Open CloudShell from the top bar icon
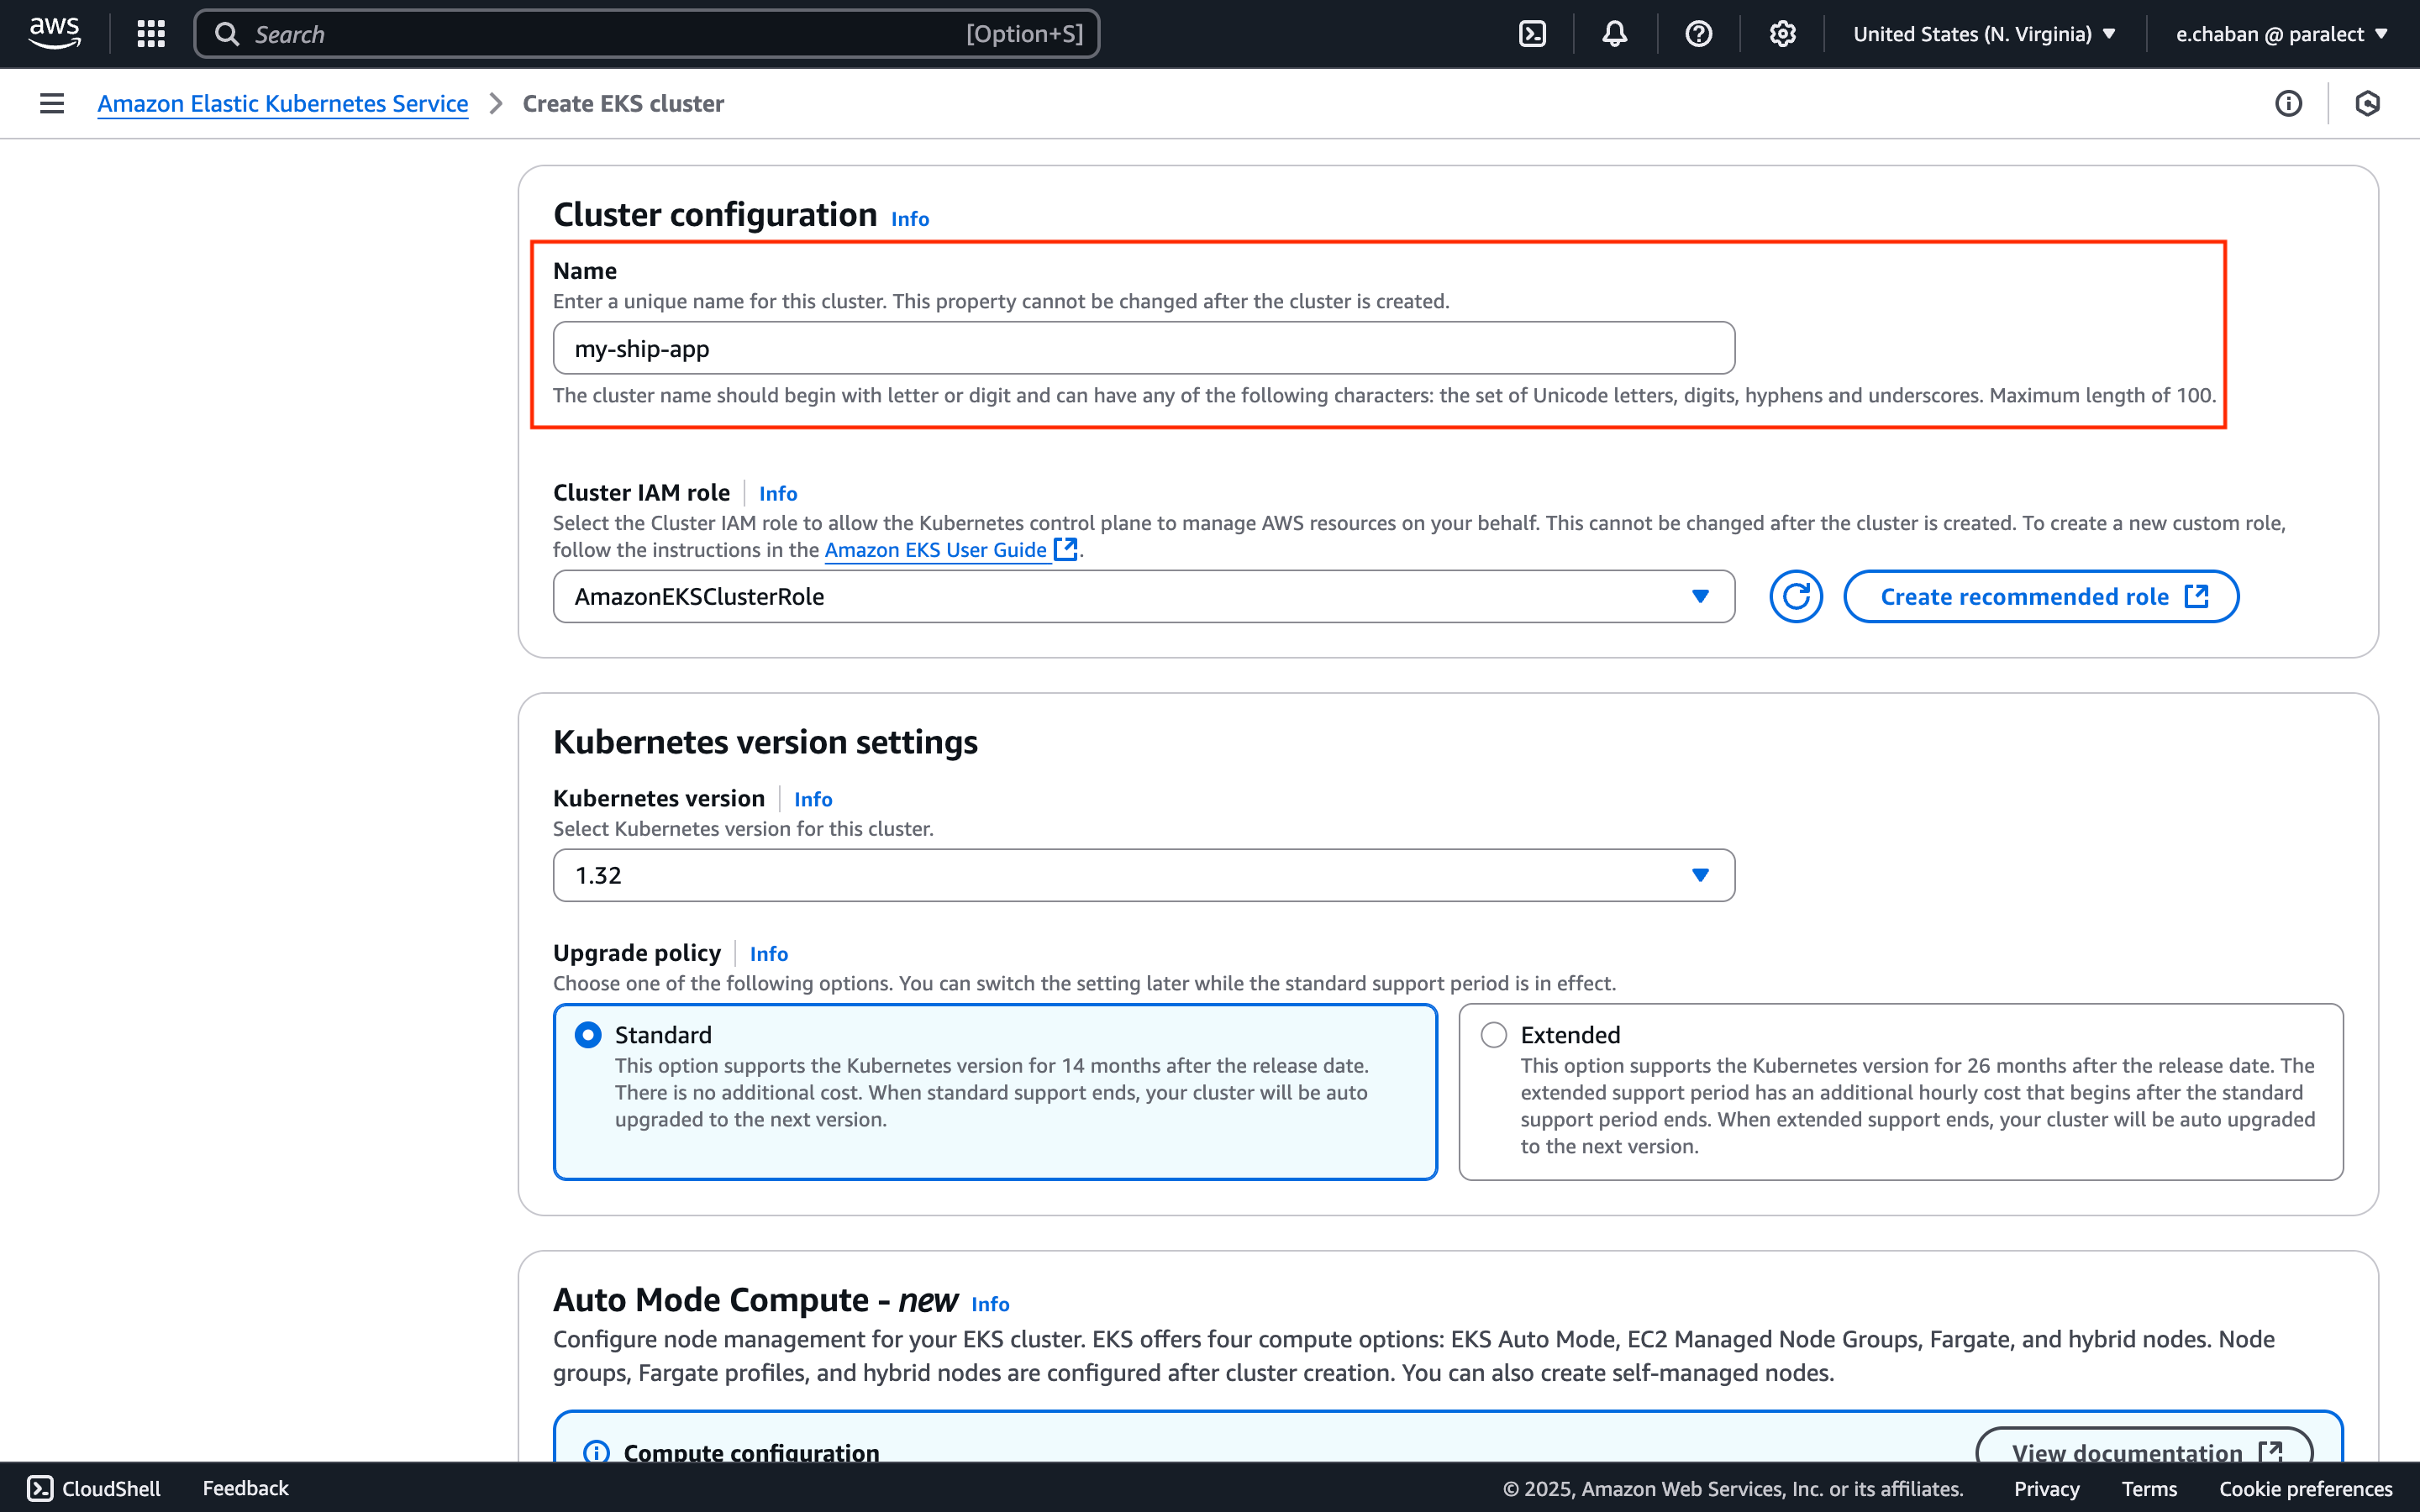This screenshot has width=2420, height=1512. [1532, 34]
